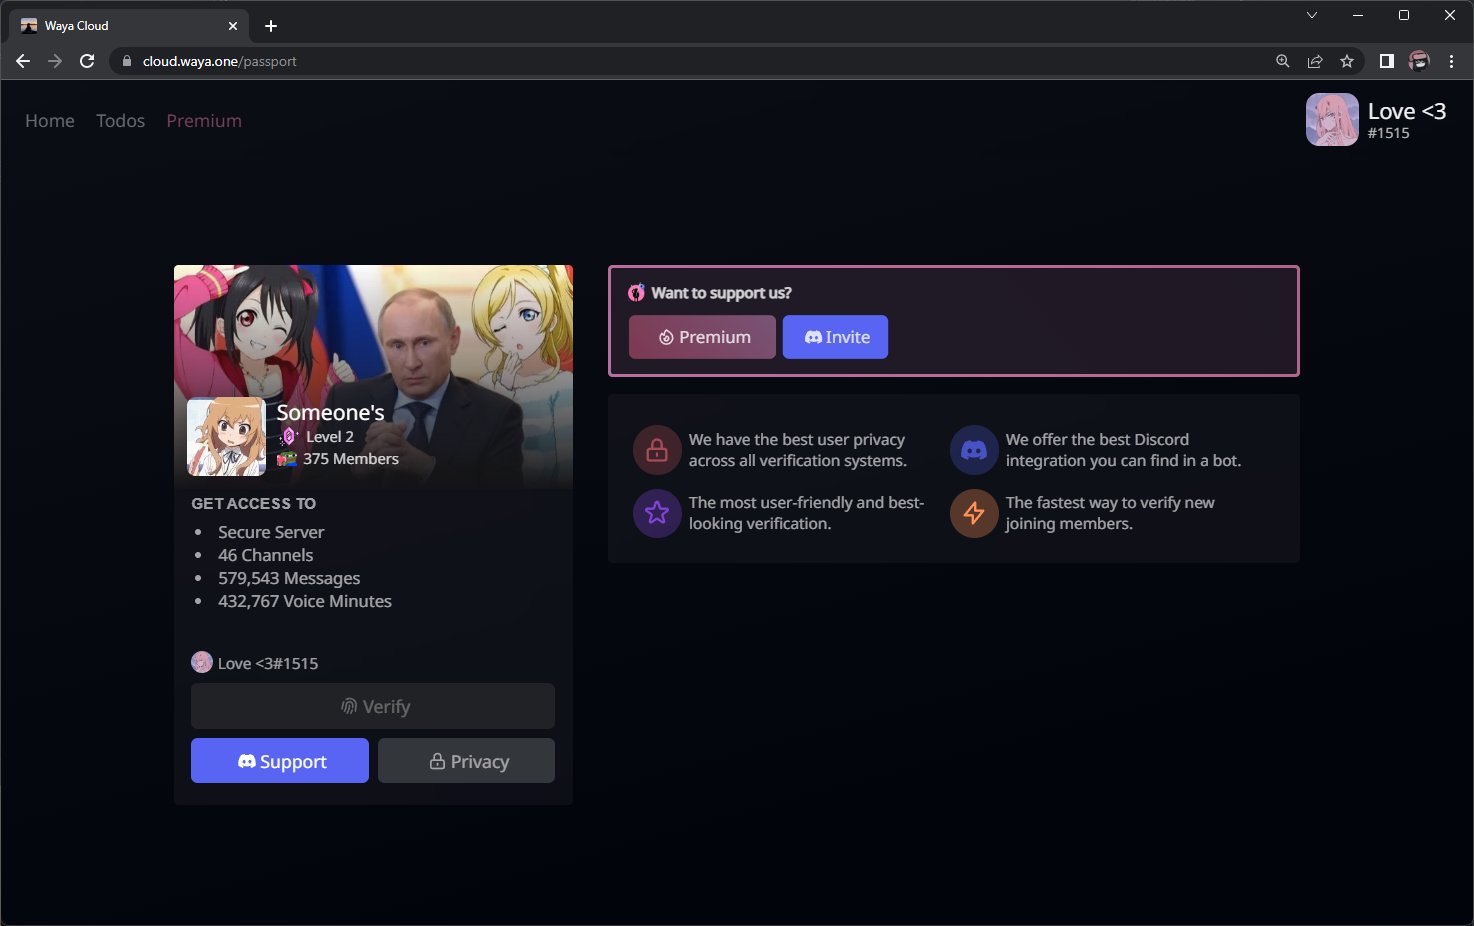Image resolution: width=1474 pixels, height=926 pixels.
Task: Share this page icon
Action: click(x=1315, y=61)
